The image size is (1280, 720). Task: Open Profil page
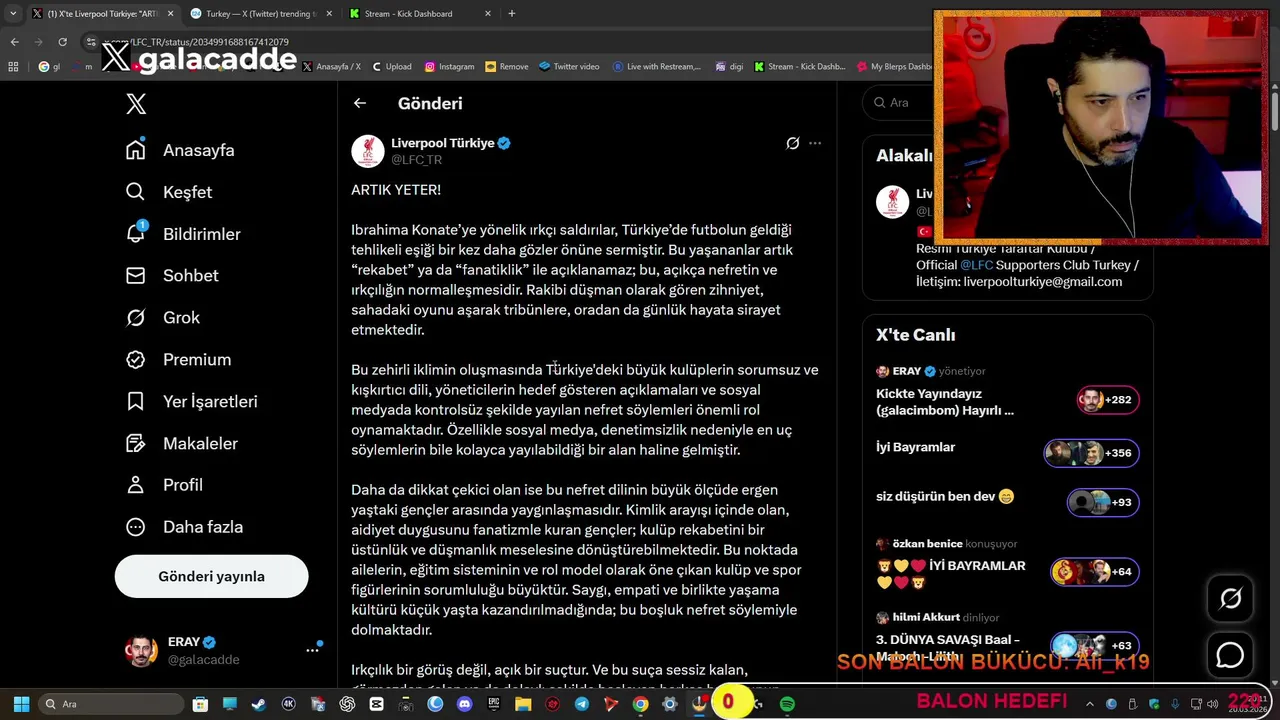(164, 485)
